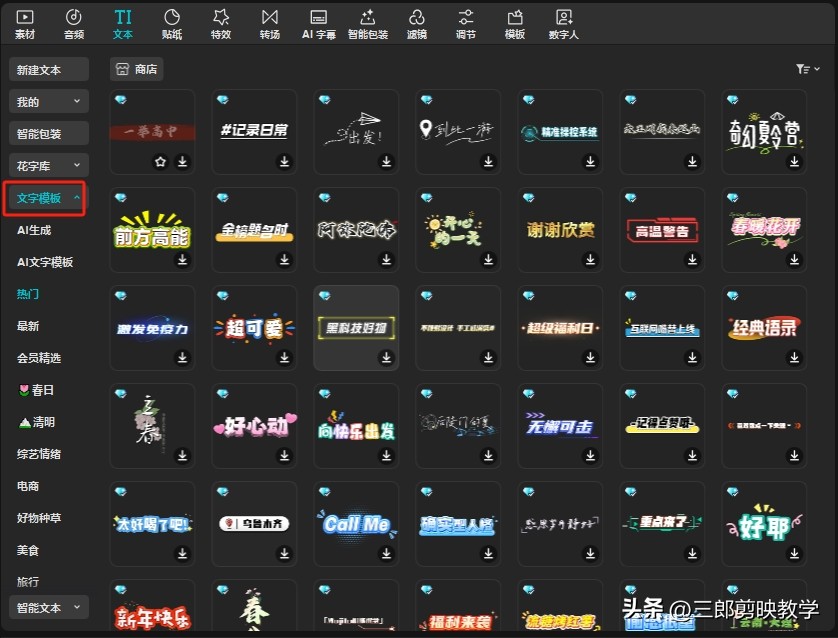The image size is (838, 638).
Task: Open the 素材 media tab
Action: pyautogui.click(x=25, y=24)
